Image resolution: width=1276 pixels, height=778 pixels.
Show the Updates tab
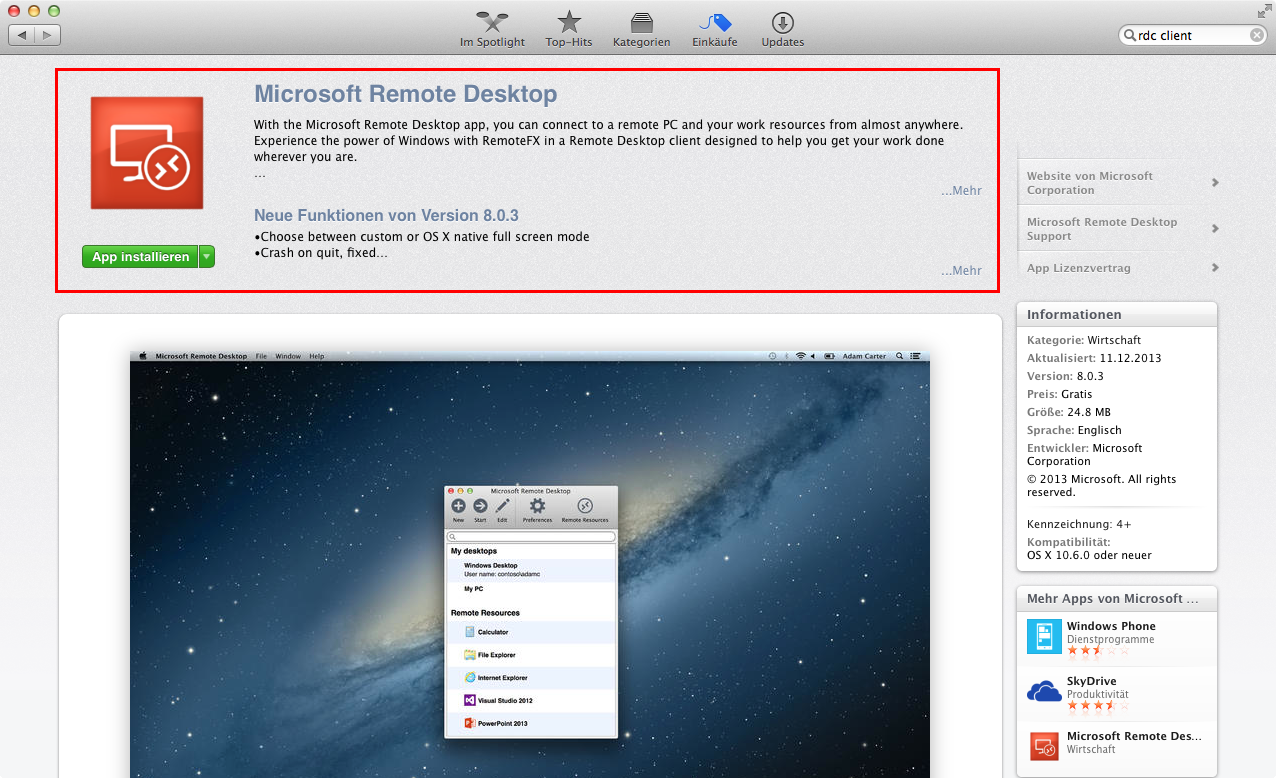(x=782, y=29)
